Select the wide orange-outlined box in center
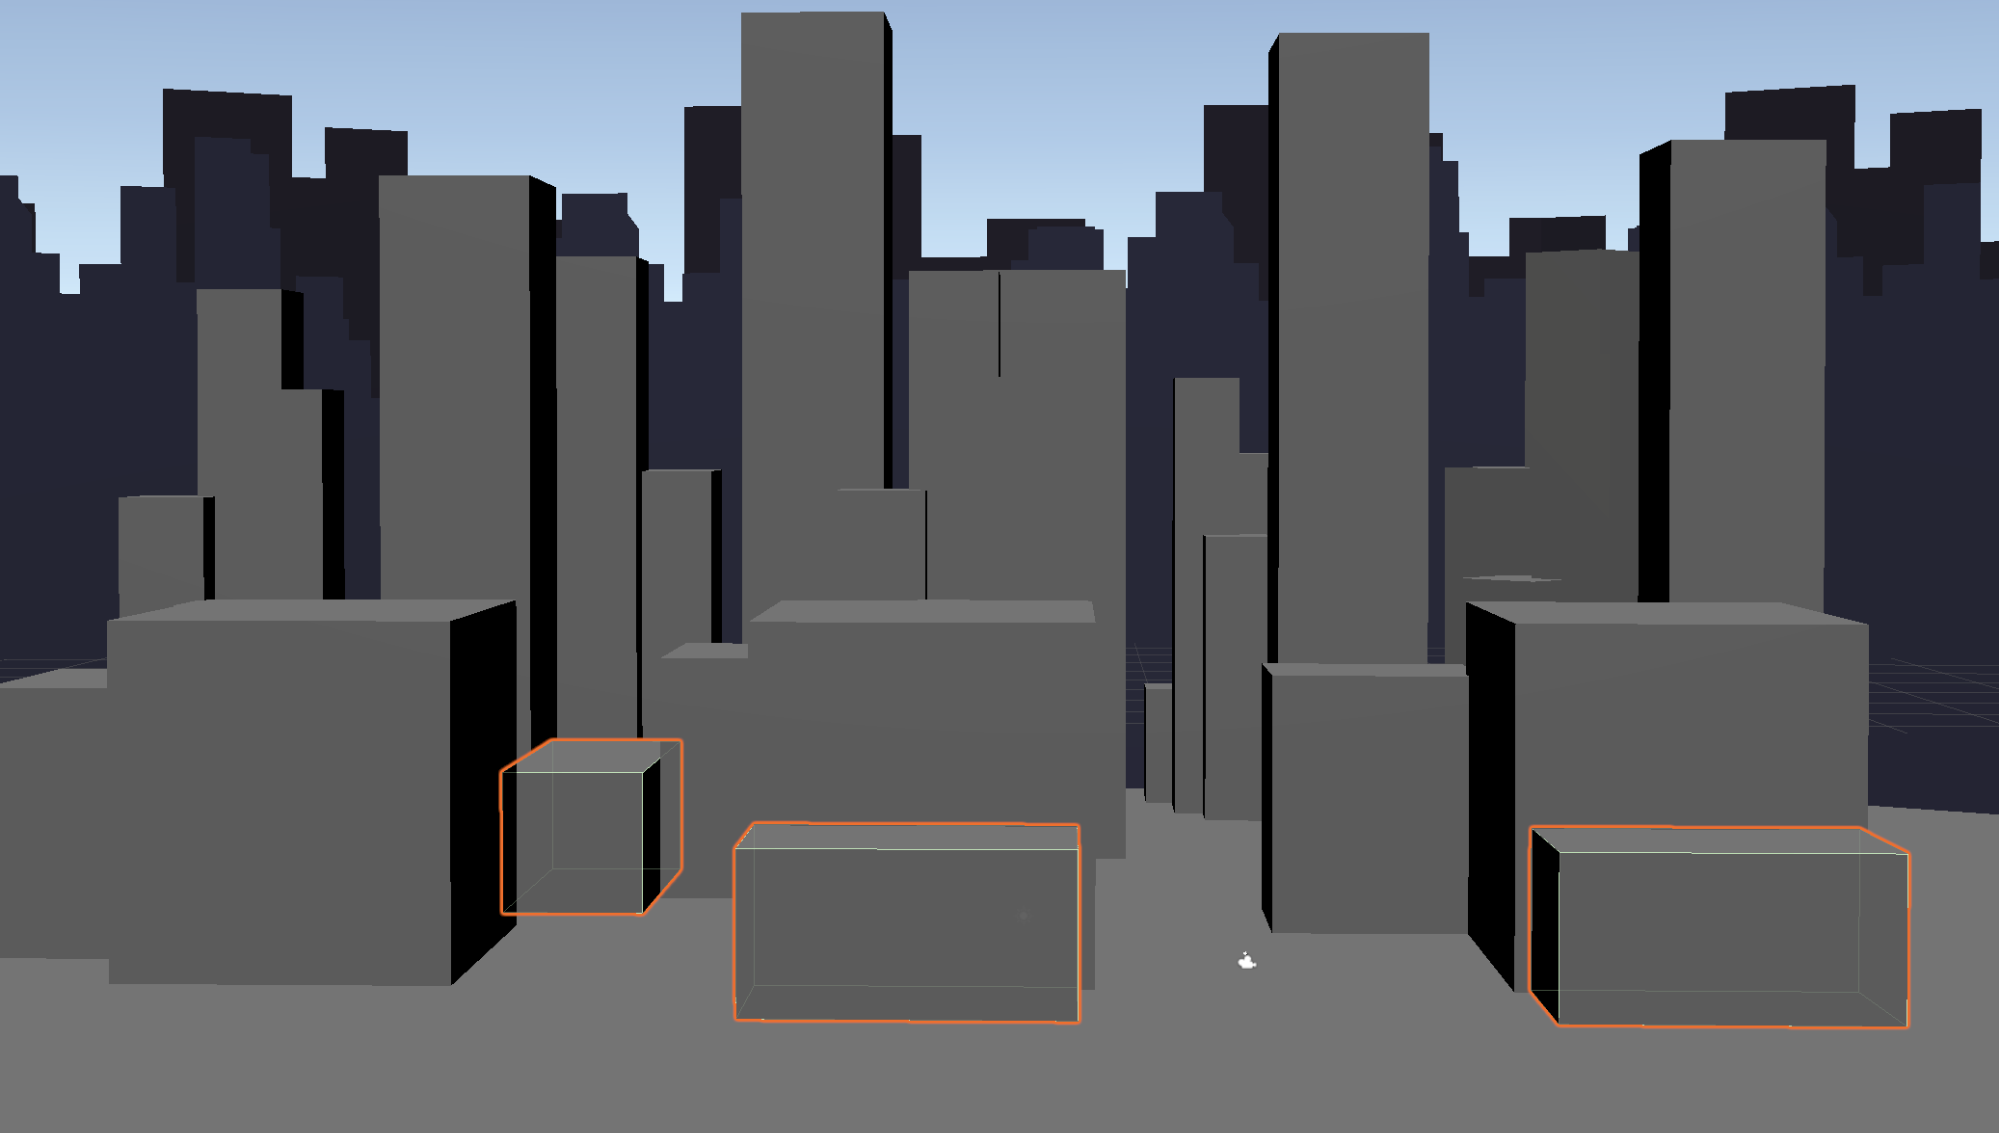This screenshot has height=1134, width=1999. coord(906,920)
